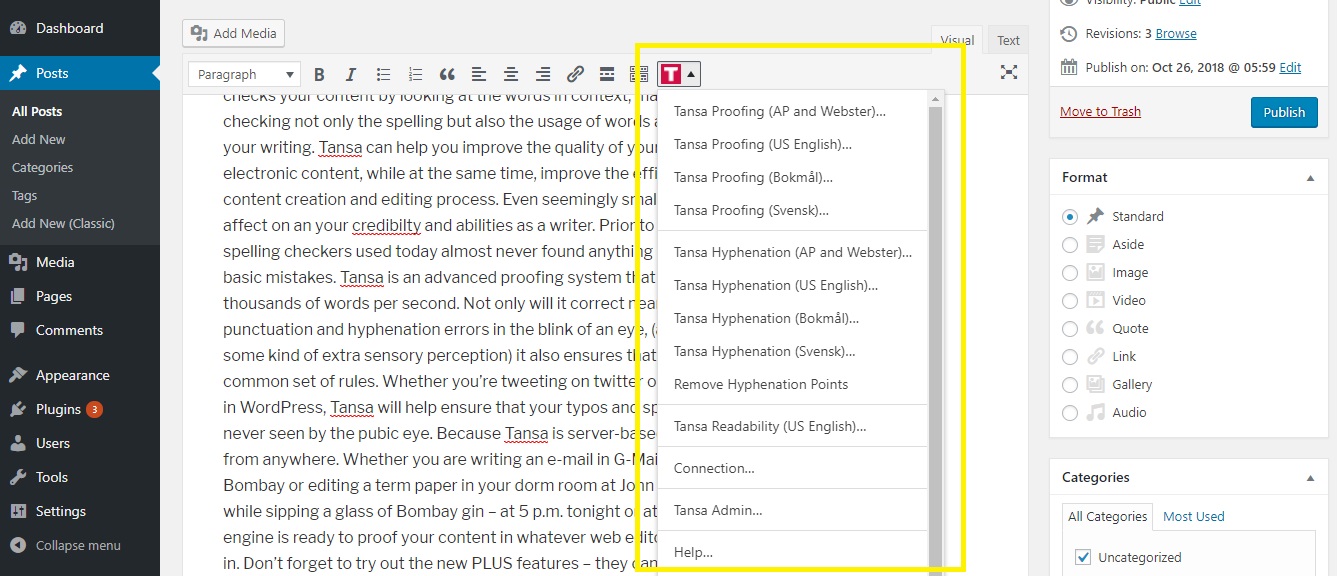Uncheck the Uncategorized category
This screenshot has height=576, width=1337.
[1082, 557]
